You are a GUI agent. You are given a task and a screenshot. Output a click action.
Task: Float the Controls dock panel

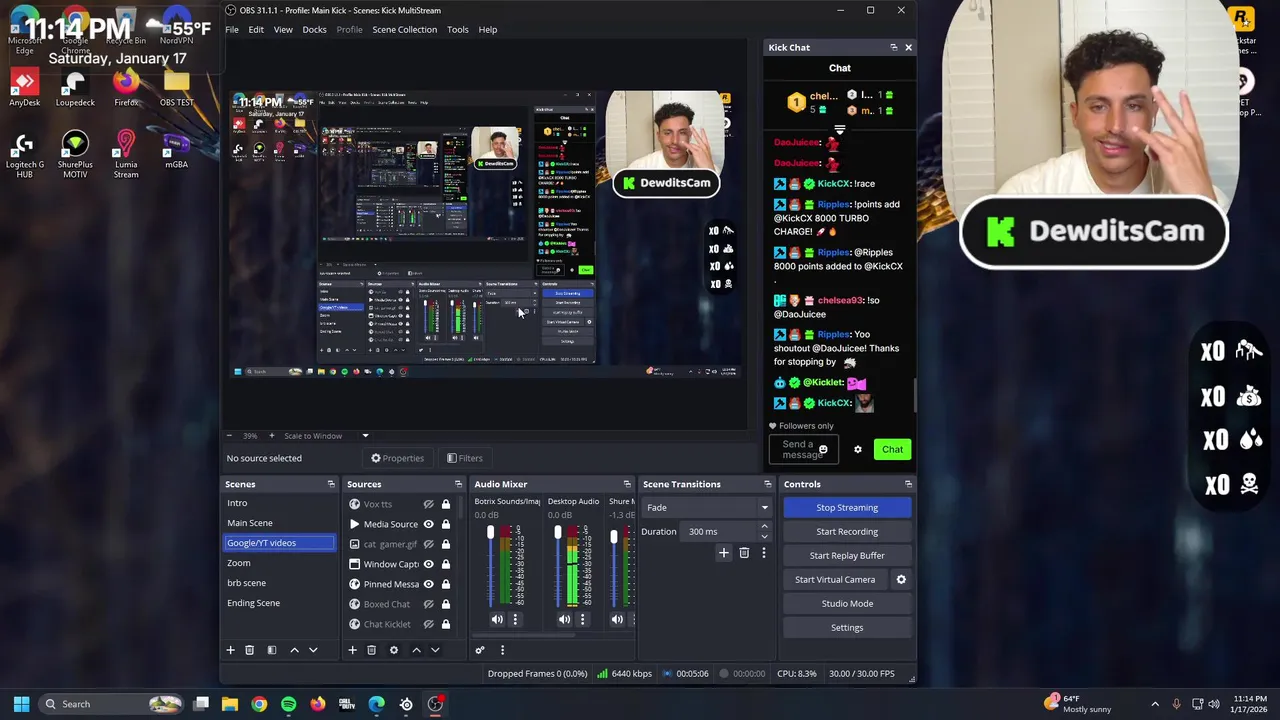[x=908, y=484]
